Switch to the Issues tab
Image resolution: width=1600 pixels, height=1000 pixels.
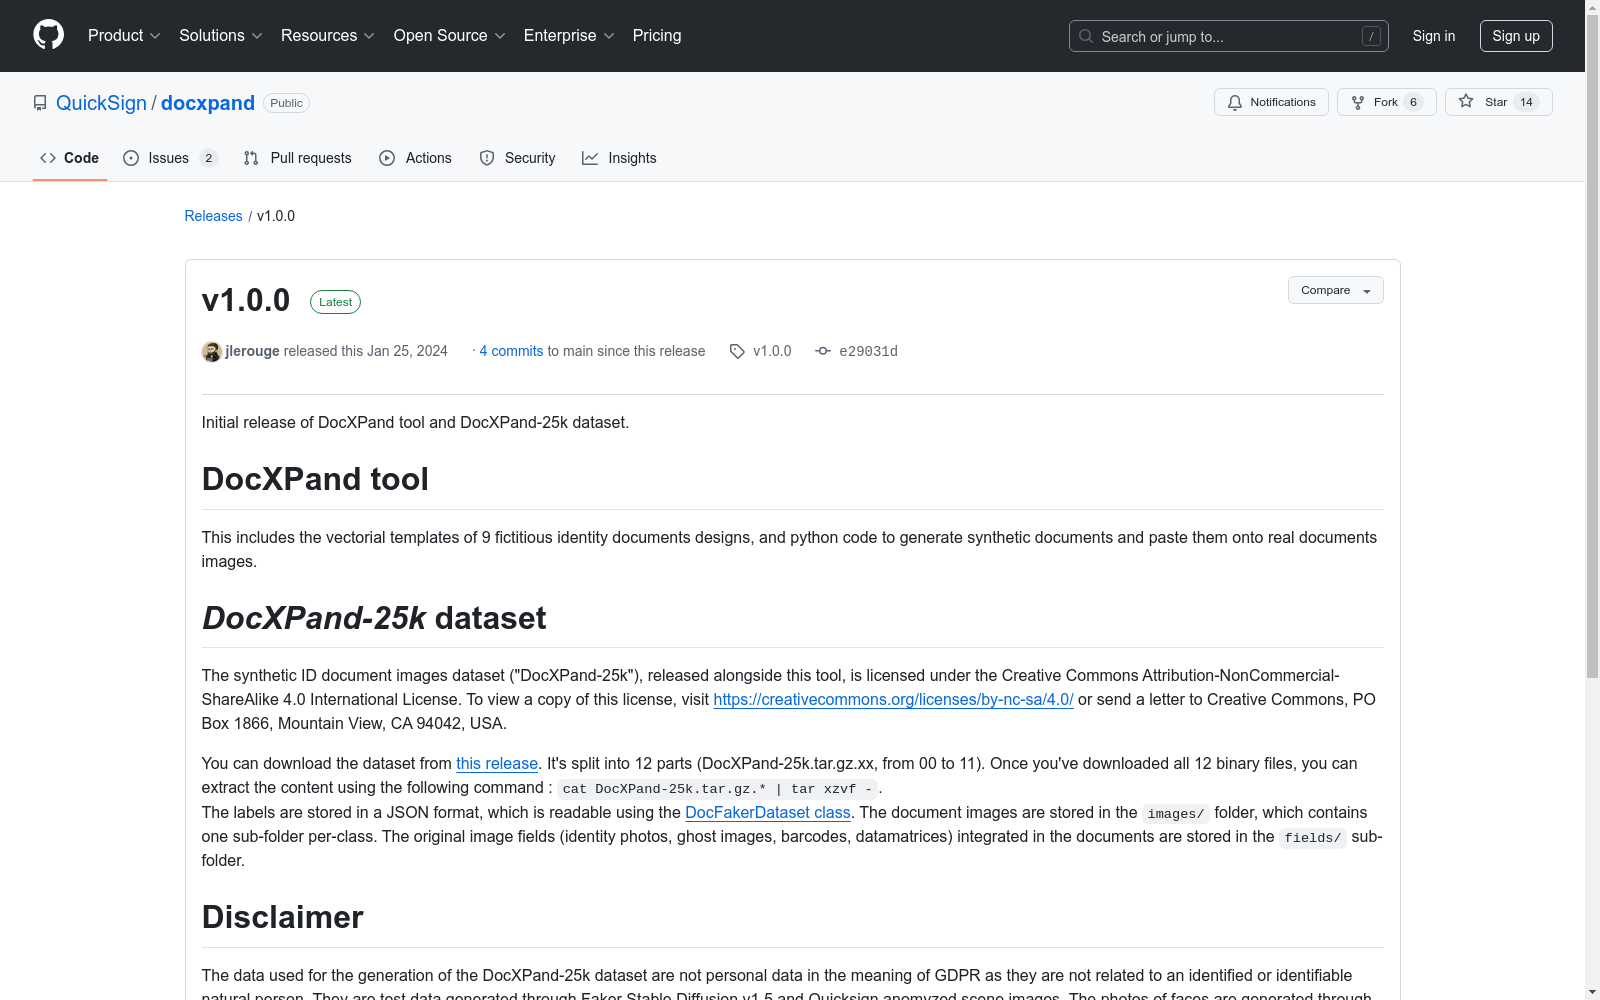pyautogui.click(x=170, y=158)
